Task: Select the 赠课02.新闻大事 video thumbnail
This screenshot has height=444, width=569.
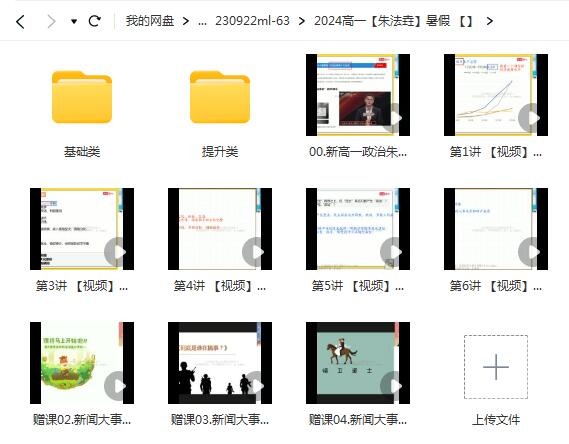Action: tap(82, 363)
